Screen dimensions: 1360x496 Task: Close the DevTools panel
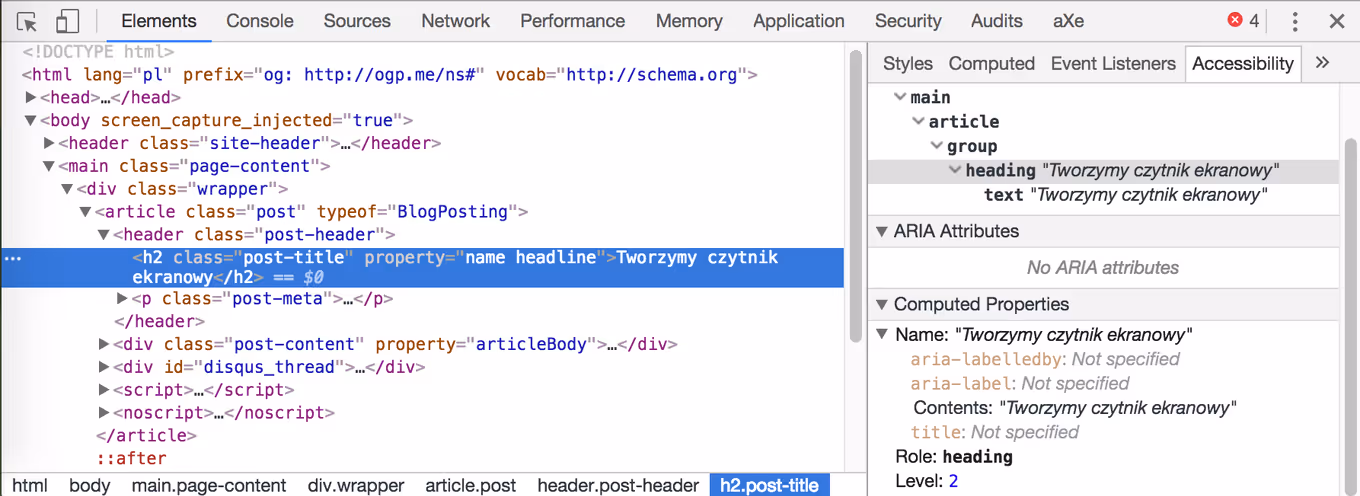tap(1336, 21)
